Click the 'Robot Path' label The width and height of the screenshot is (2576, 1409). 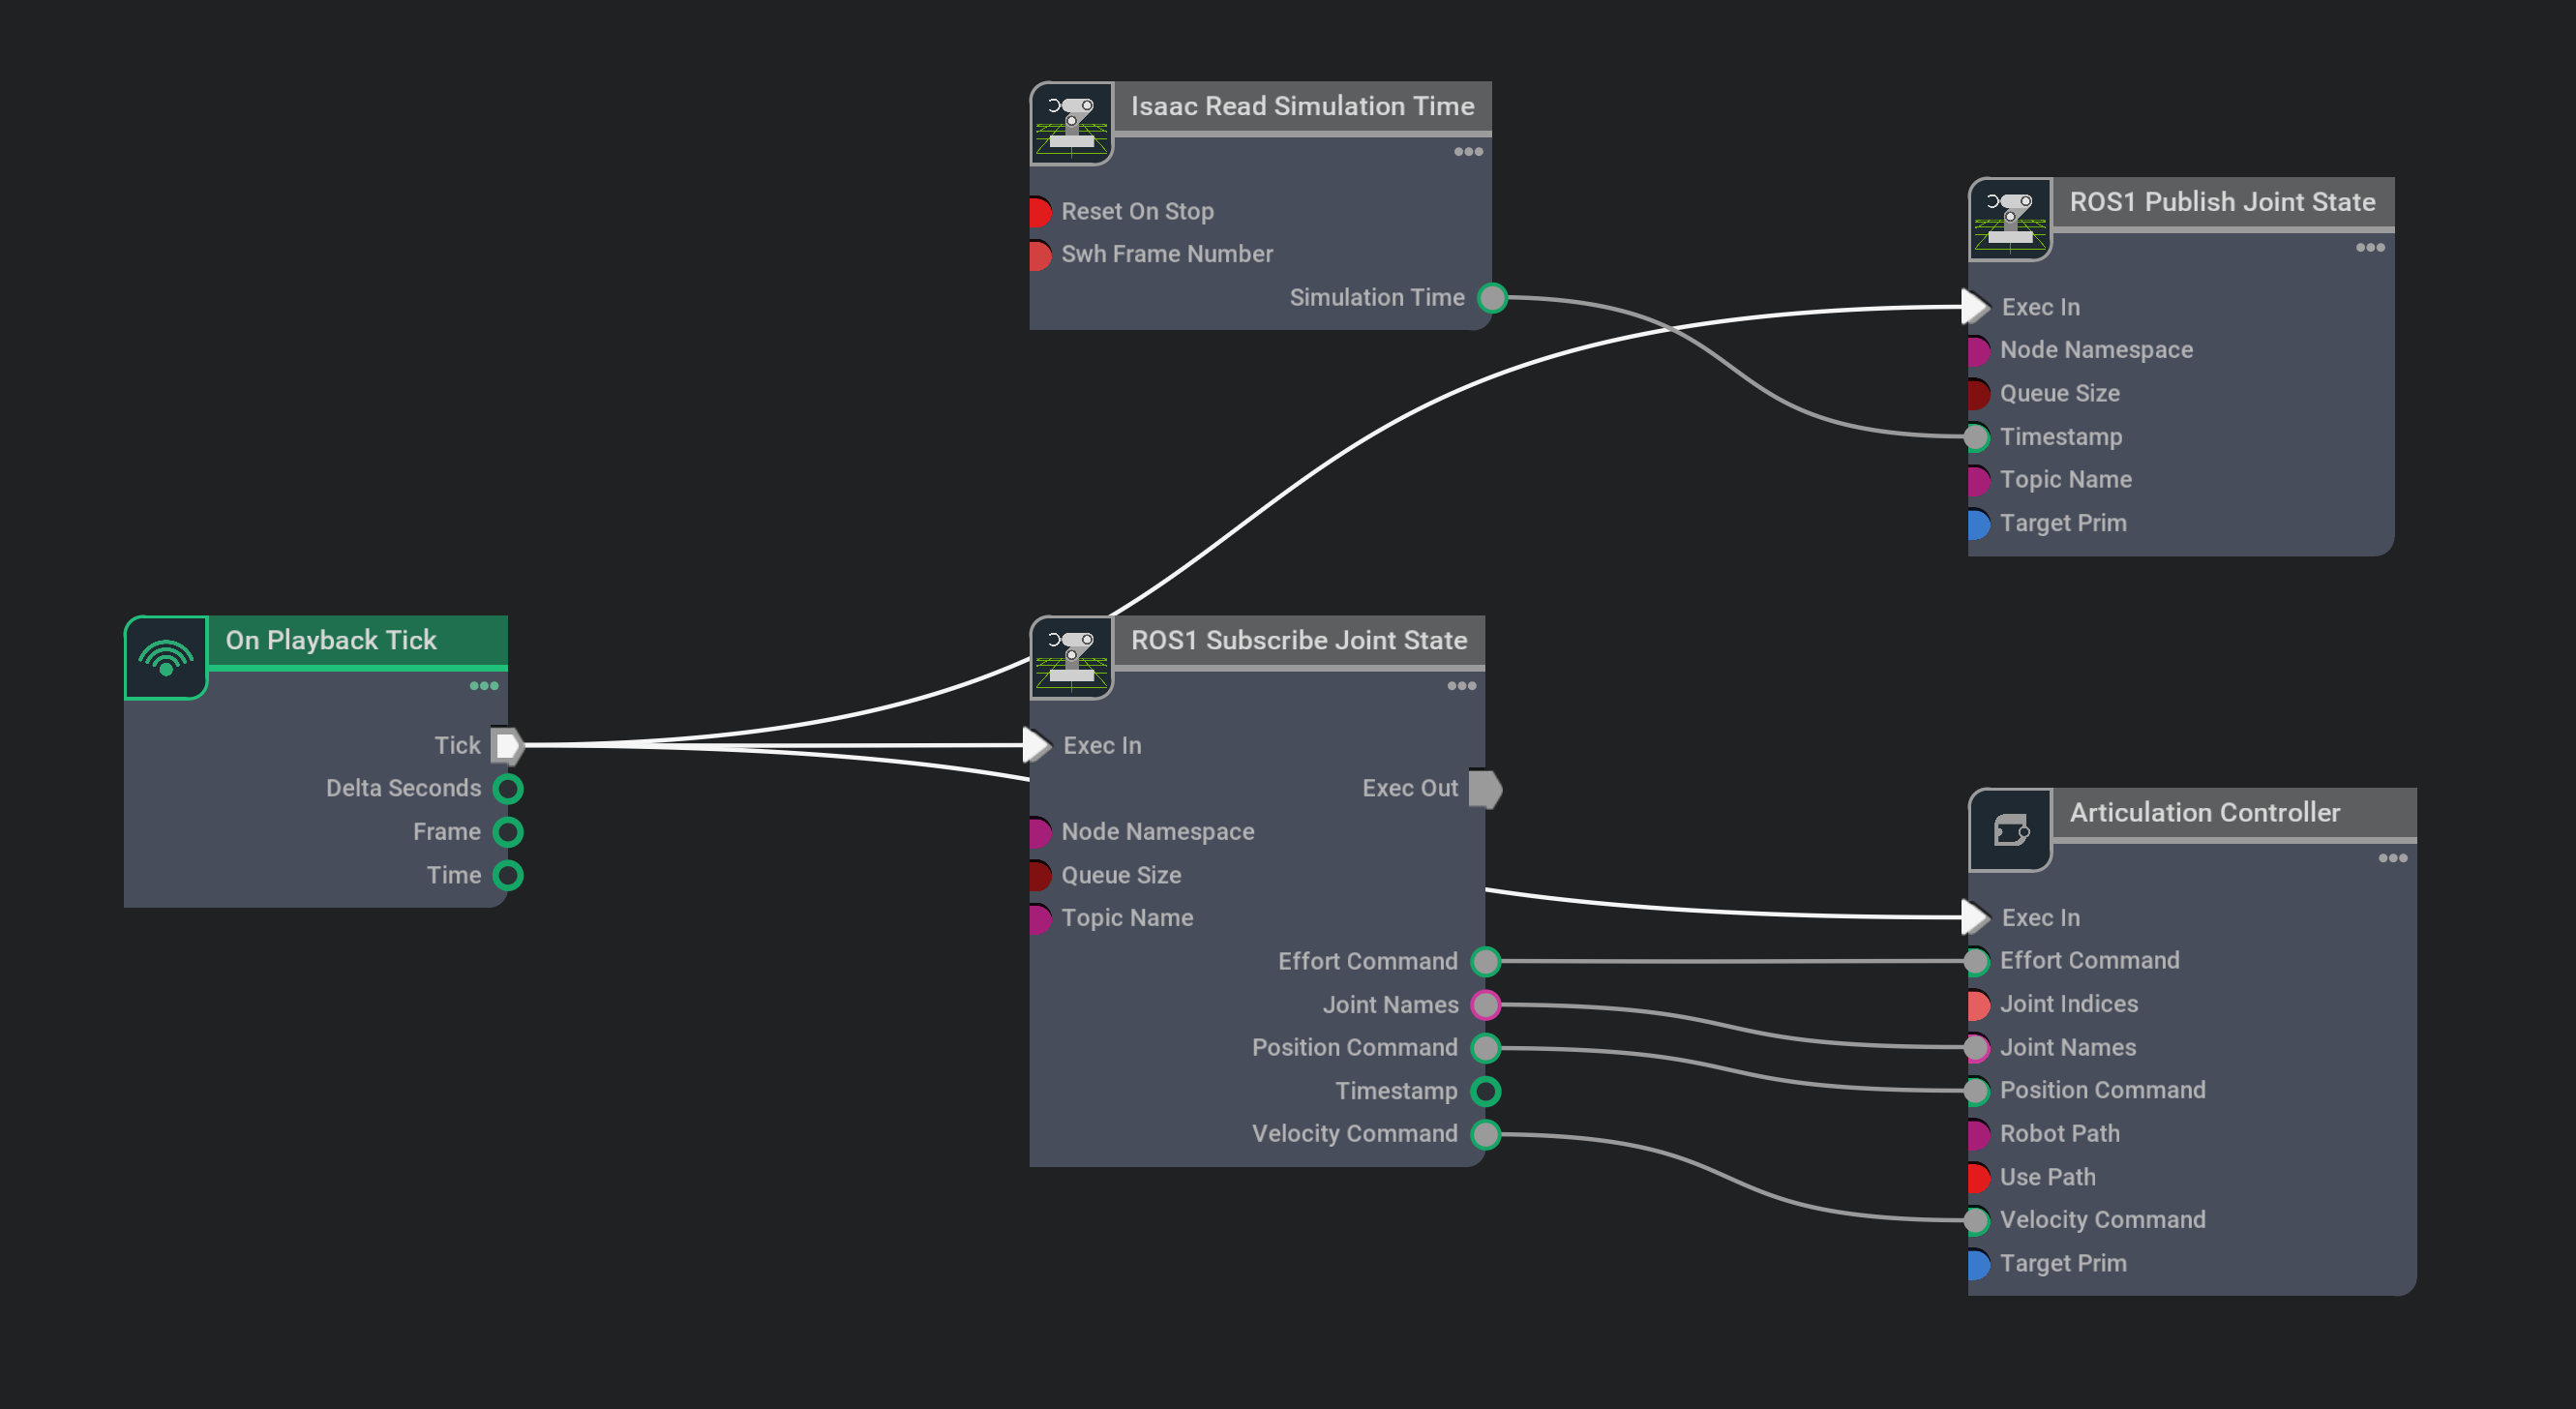[2059, 1134]
